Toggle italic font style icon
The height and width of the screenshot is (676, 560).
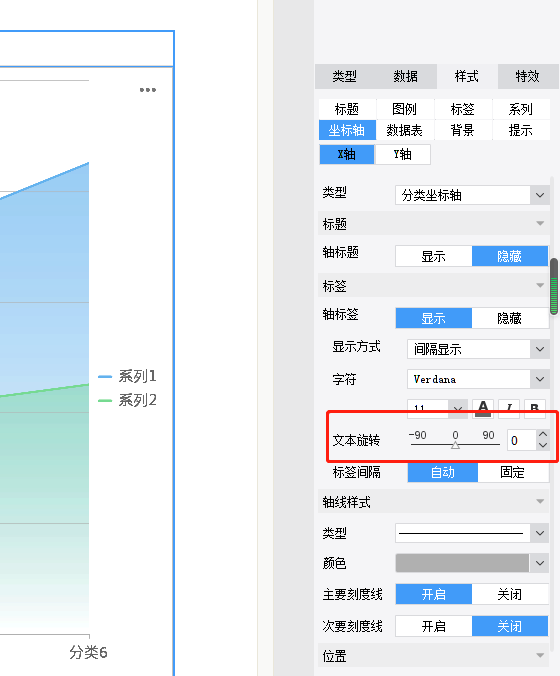tap(509, 408)
